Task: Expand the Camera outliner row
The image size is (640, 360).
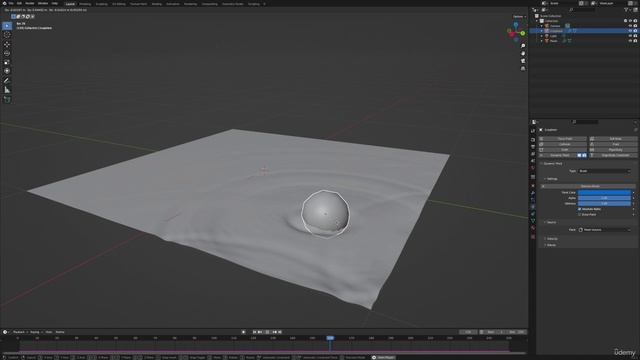Action: pos(542,26)
